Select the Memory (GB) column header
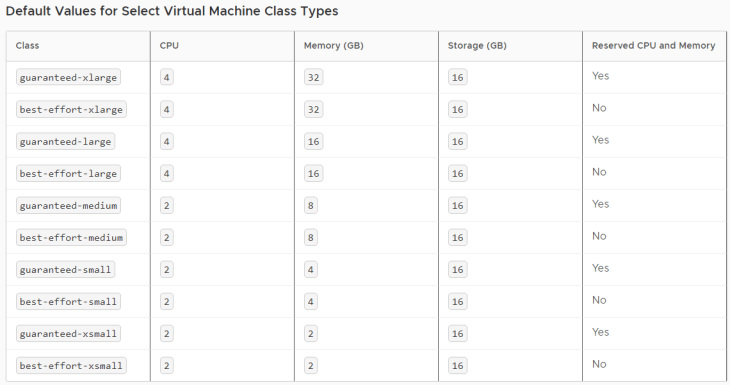 [x=333, y=46]
